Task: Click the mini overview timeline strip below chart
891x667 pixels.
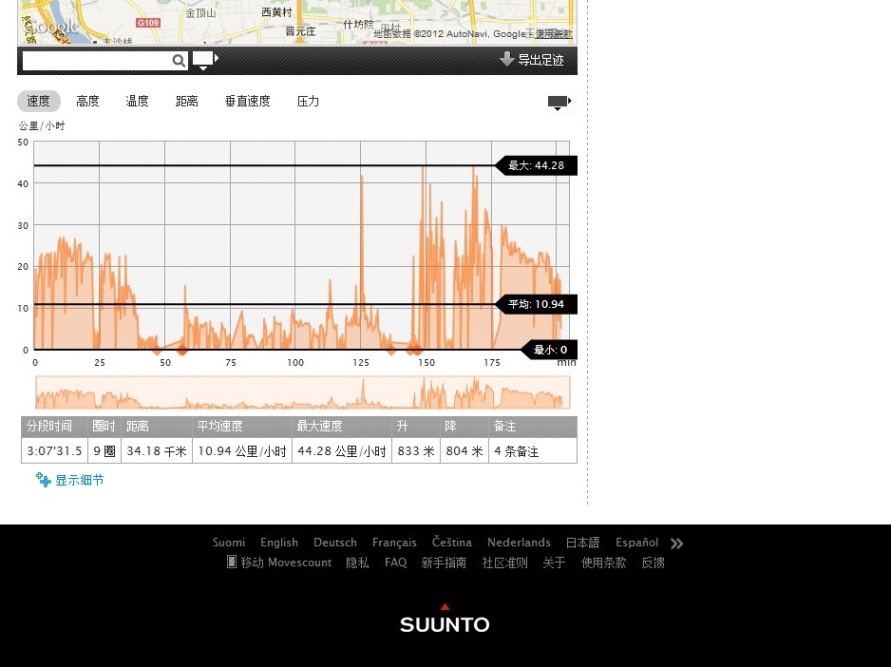Action: pyautogui.click(x=302, y=393)
